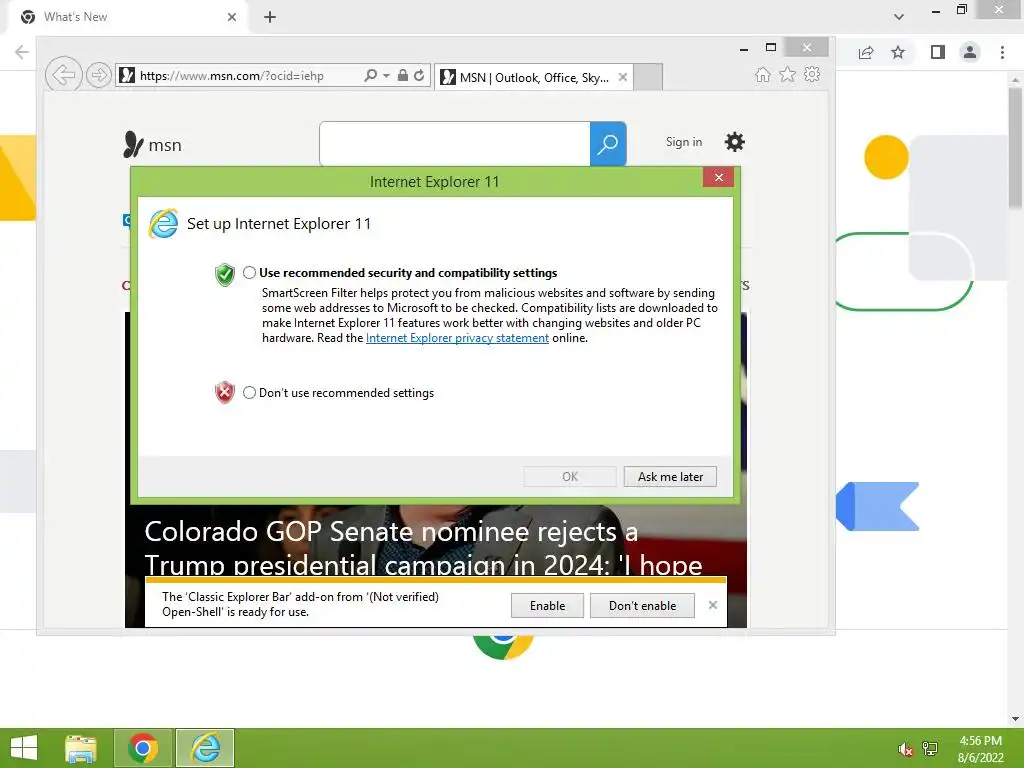Open a new Chrome tab with plus
Viewport: 1024px width, 768px height.
click(x=270, y=17)
